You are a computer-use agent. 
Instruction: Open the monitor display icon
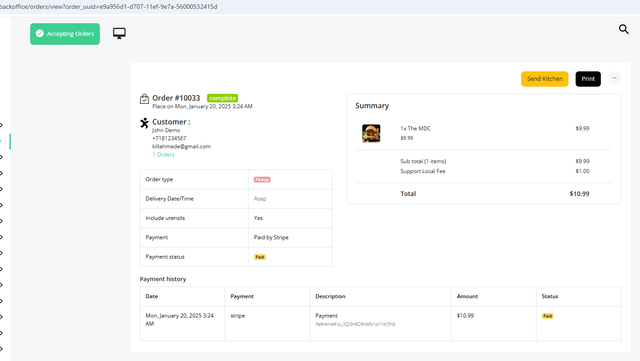pos(119,33)
